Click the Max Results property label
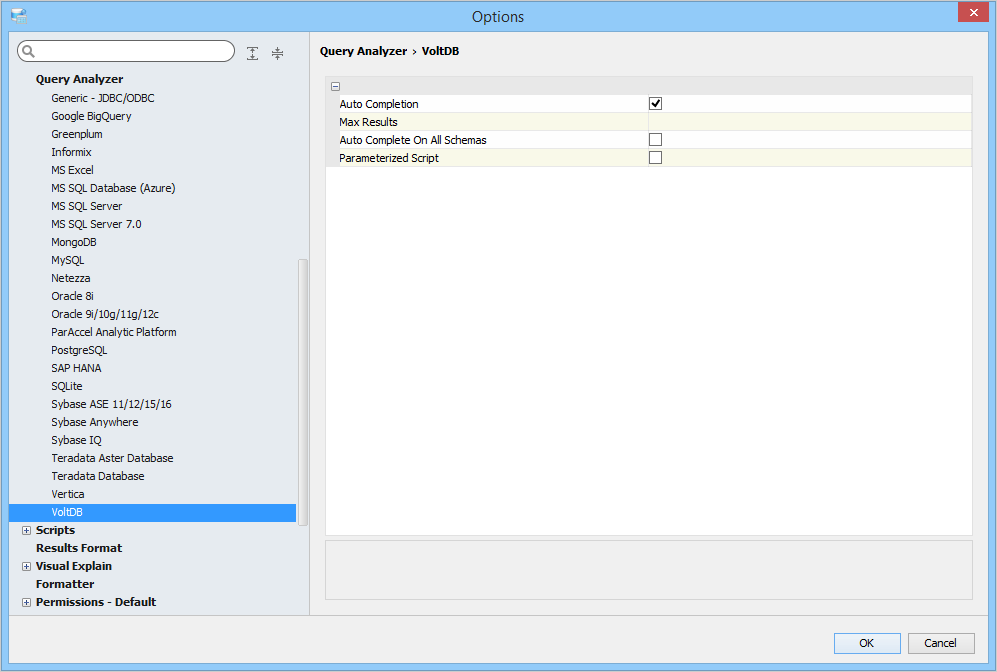The height and width of the screenshot is (672, 997). pos(368,122)
